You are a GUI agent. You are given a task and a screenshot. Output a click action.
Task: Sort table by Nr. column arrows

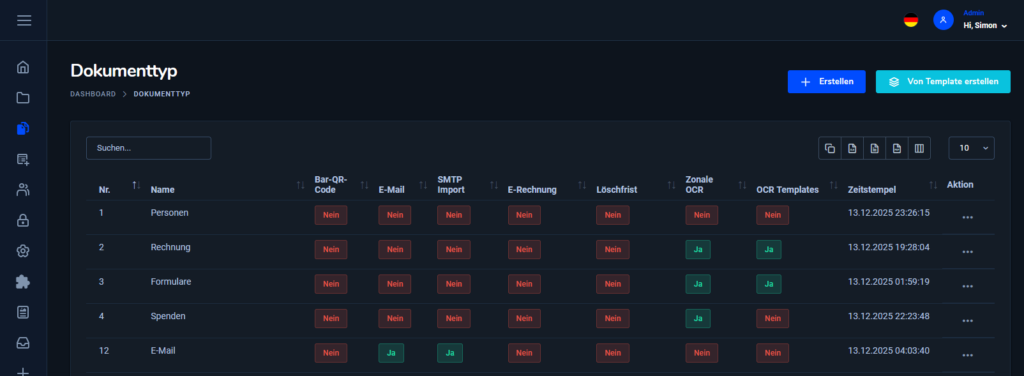pos(136,185)
